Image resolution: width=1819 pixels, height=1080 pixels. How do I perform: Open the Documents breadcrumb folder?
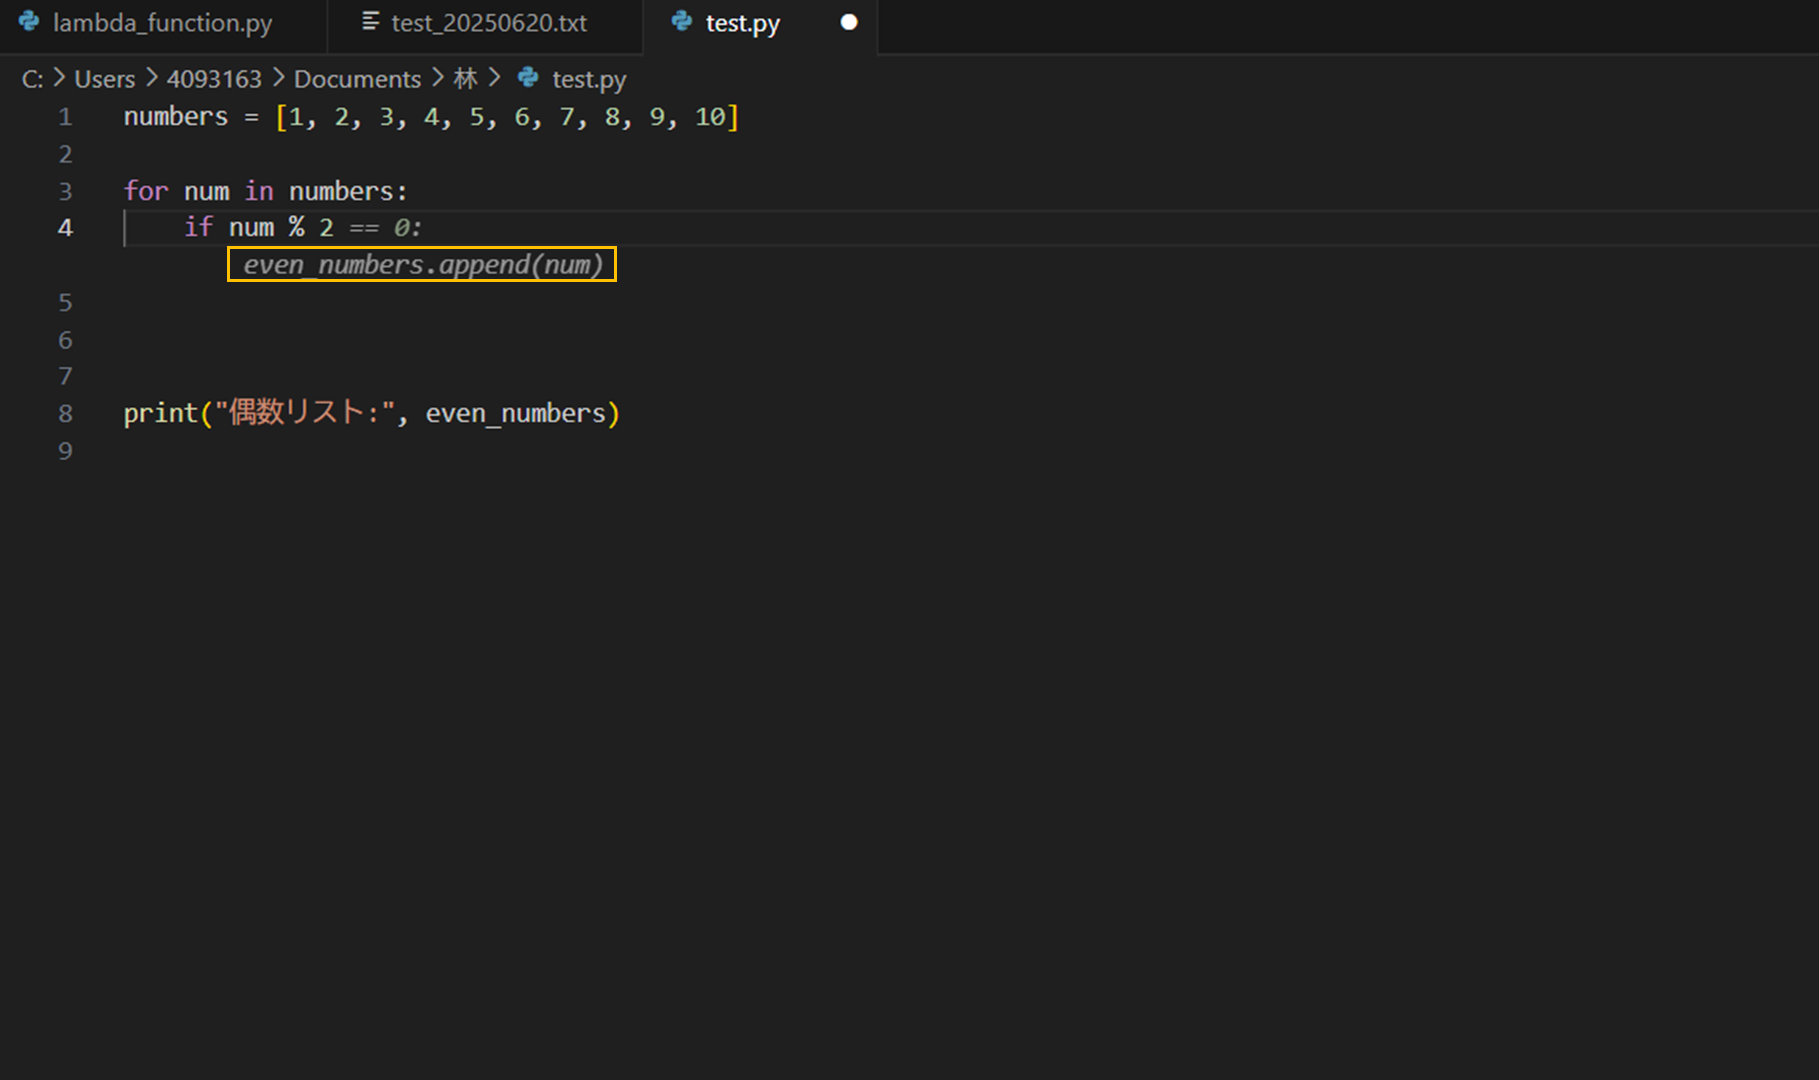(357, 79)
